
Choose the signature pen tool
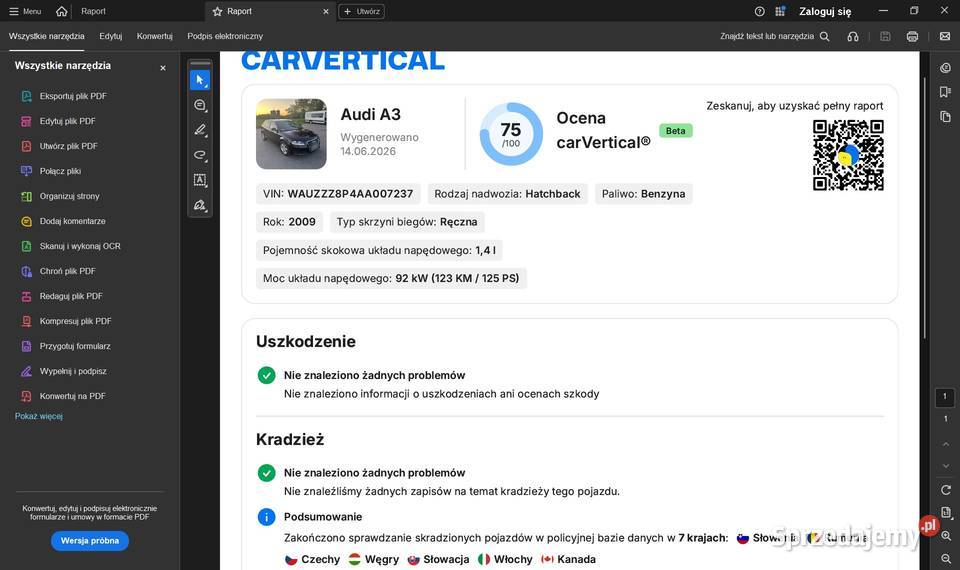pos(200,205)
